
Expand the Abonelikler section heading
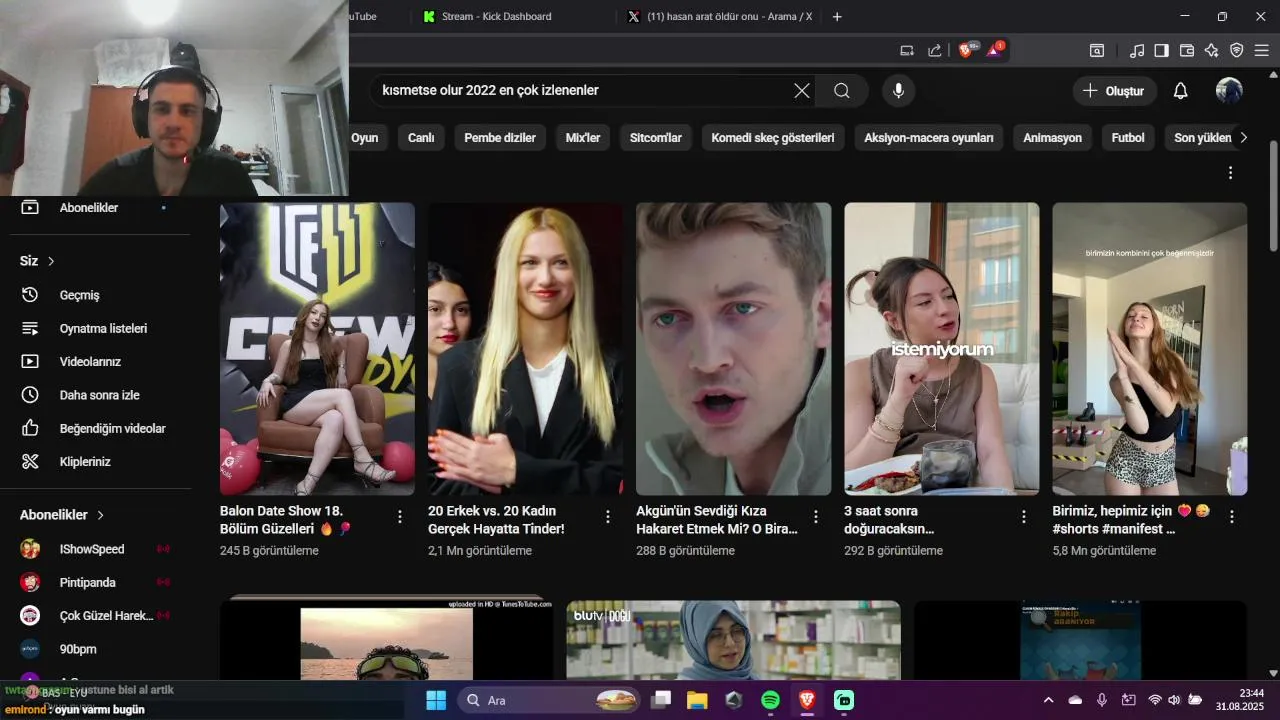pos(62,515)
